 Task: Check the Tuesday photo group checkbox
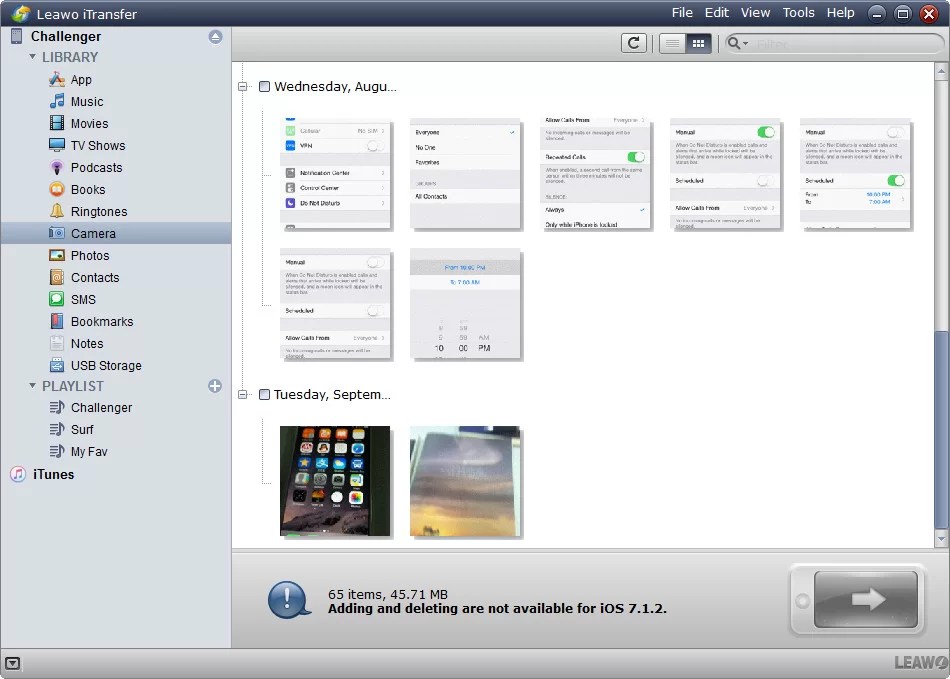(264, 395)
